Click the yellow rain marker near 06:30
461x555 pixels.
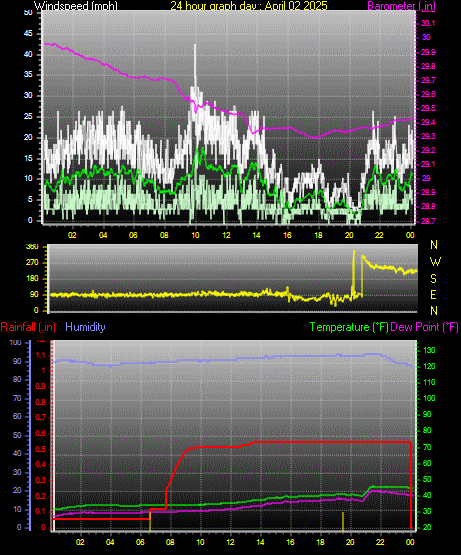tap(150, 520)
